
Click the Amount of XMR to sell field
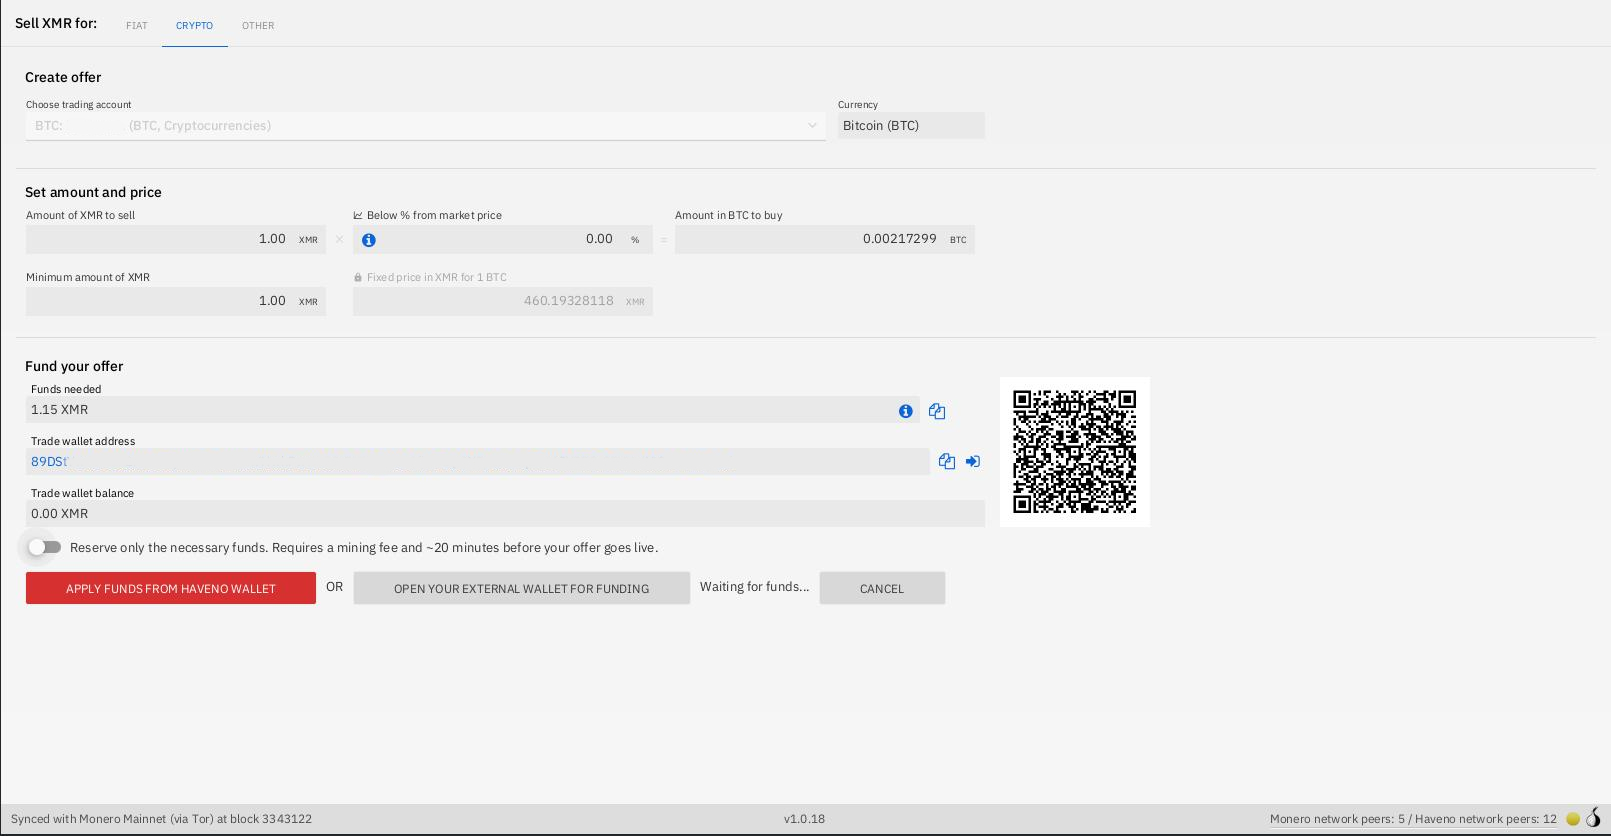176,239
